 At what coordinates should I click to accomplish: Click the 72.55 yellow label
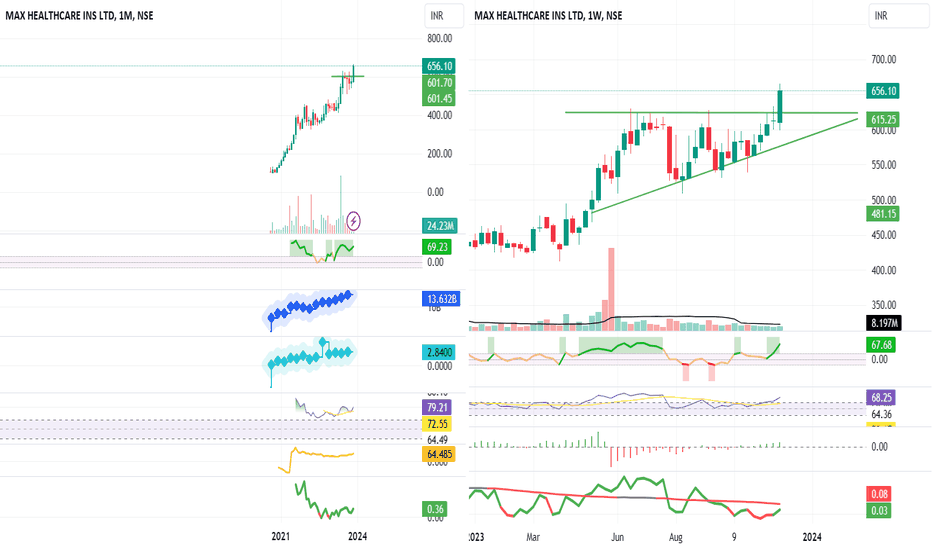437,424
